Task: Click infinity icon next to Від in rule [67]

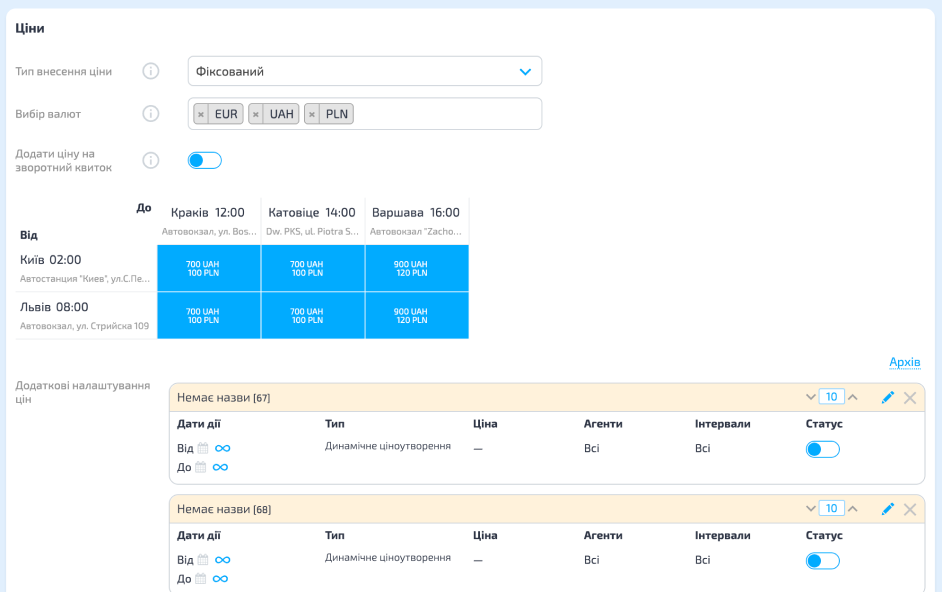Action: (x=223, y=448)
